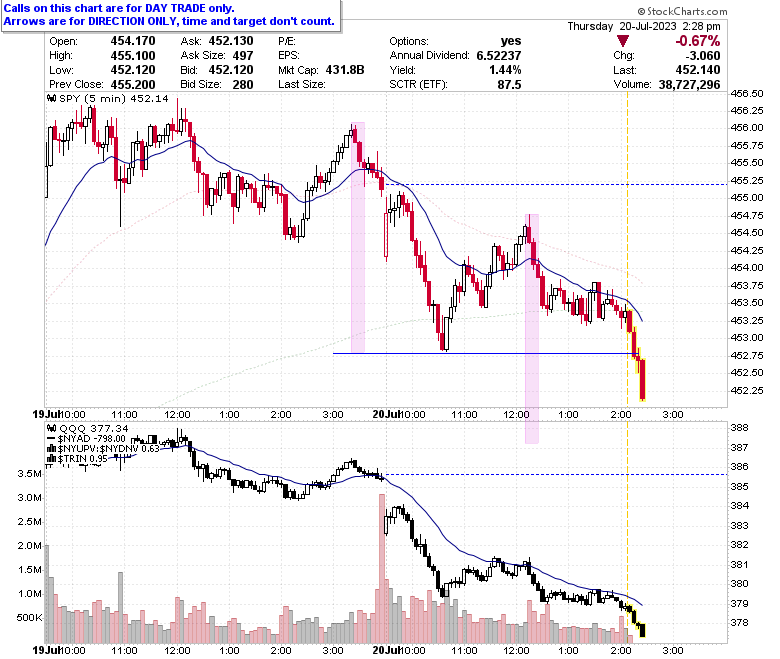Click the Low value 452.120
The width and height of the screenshot is (780, 659).
pos(133,70)
